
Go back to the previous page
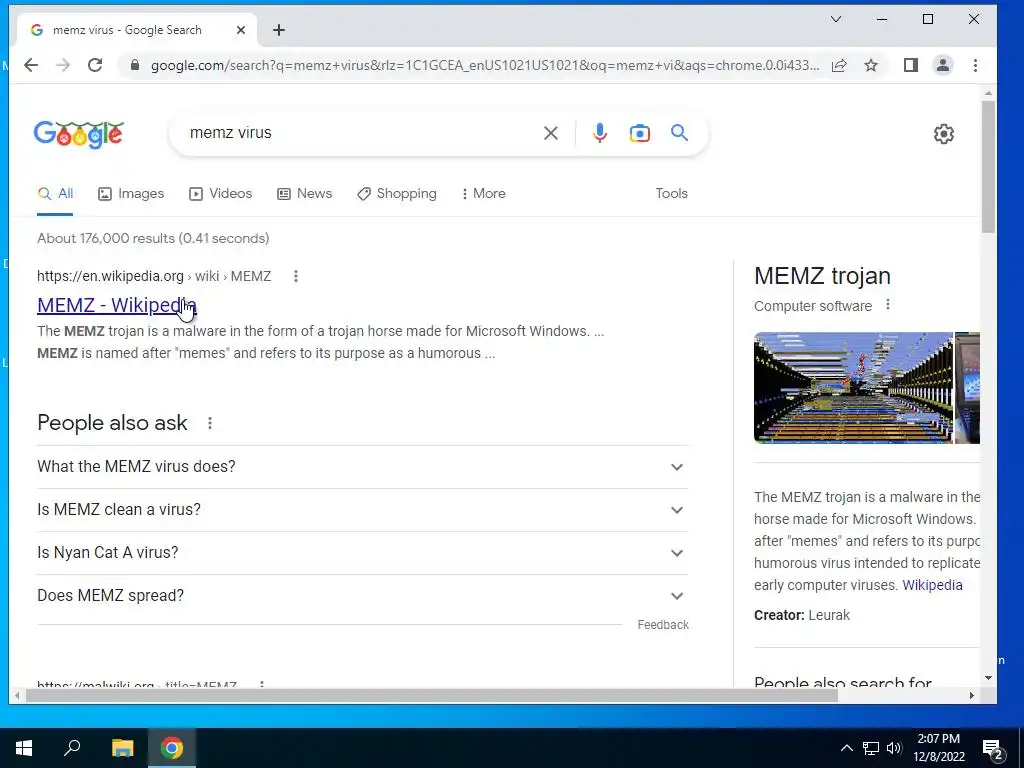tap(31, 65)
